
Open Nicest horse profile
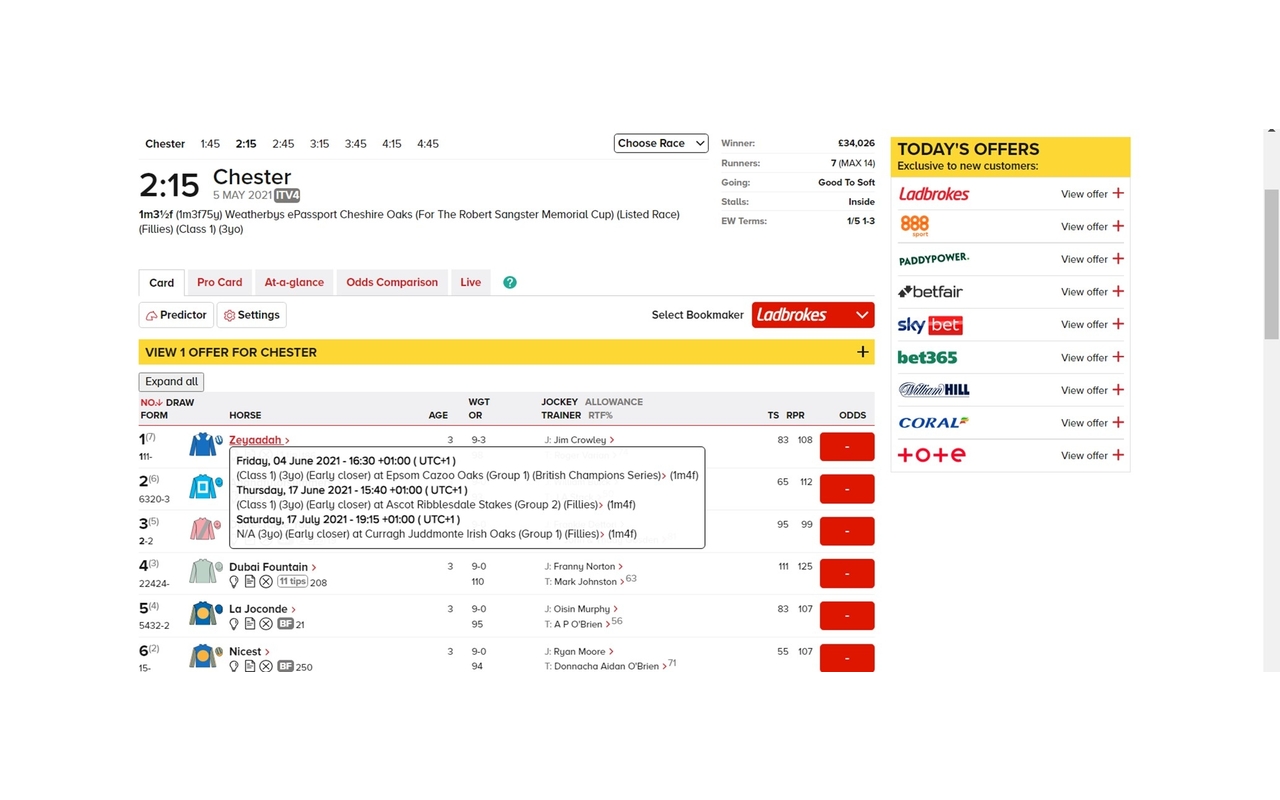point(249,652)
